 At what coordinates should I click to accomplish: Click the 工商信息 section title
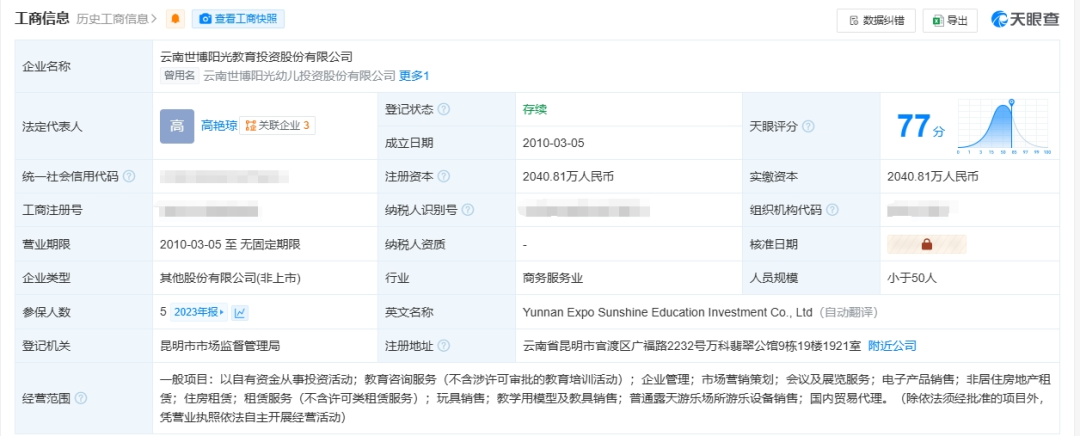42,19
